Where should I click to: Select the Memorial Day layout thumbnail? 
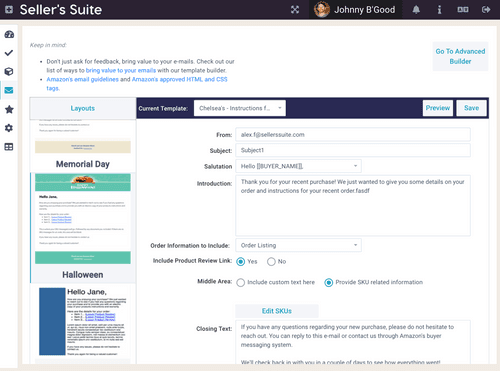pyautogui.click(x=83, y=137)
